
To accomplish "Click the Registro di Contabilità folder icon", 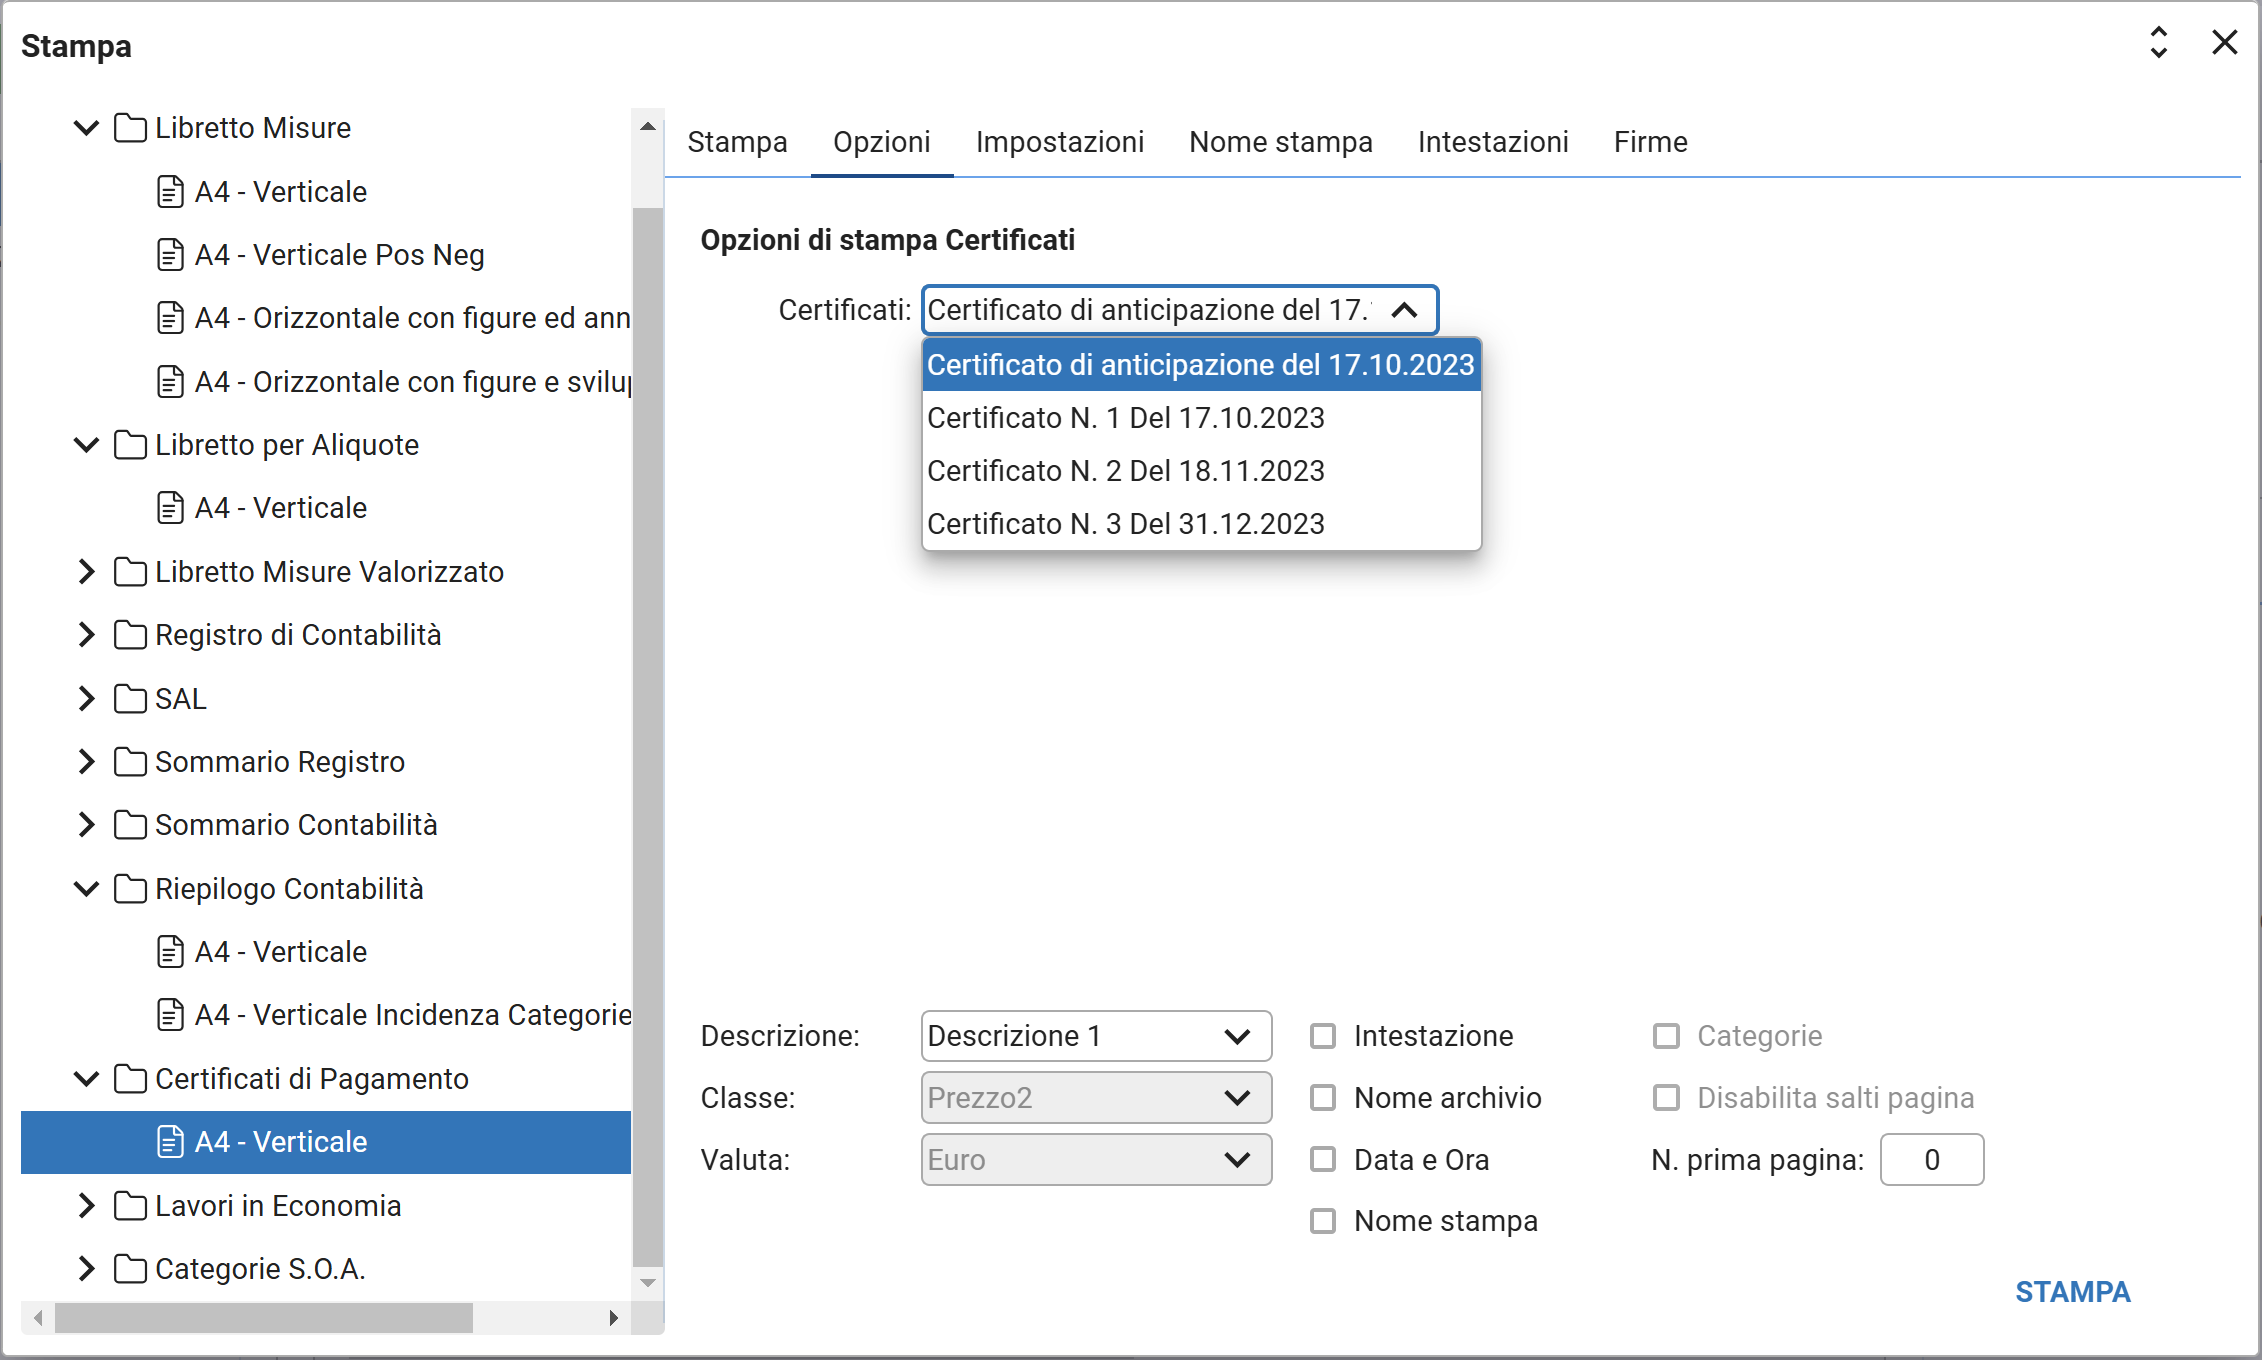I will 130,635.
